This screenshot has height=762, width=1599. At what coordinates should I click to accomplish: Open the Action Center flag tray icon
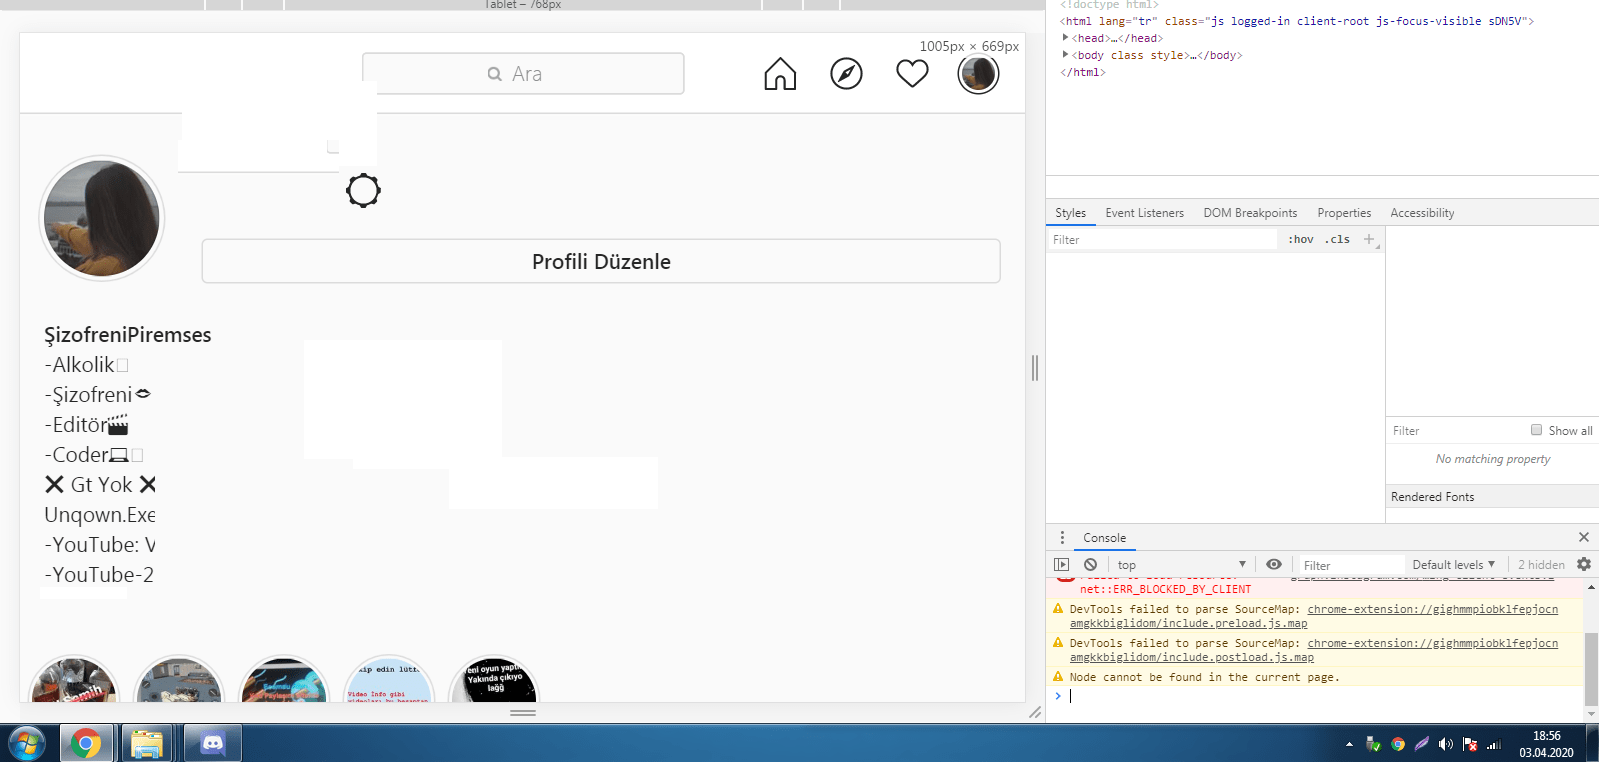(1470, 744)
